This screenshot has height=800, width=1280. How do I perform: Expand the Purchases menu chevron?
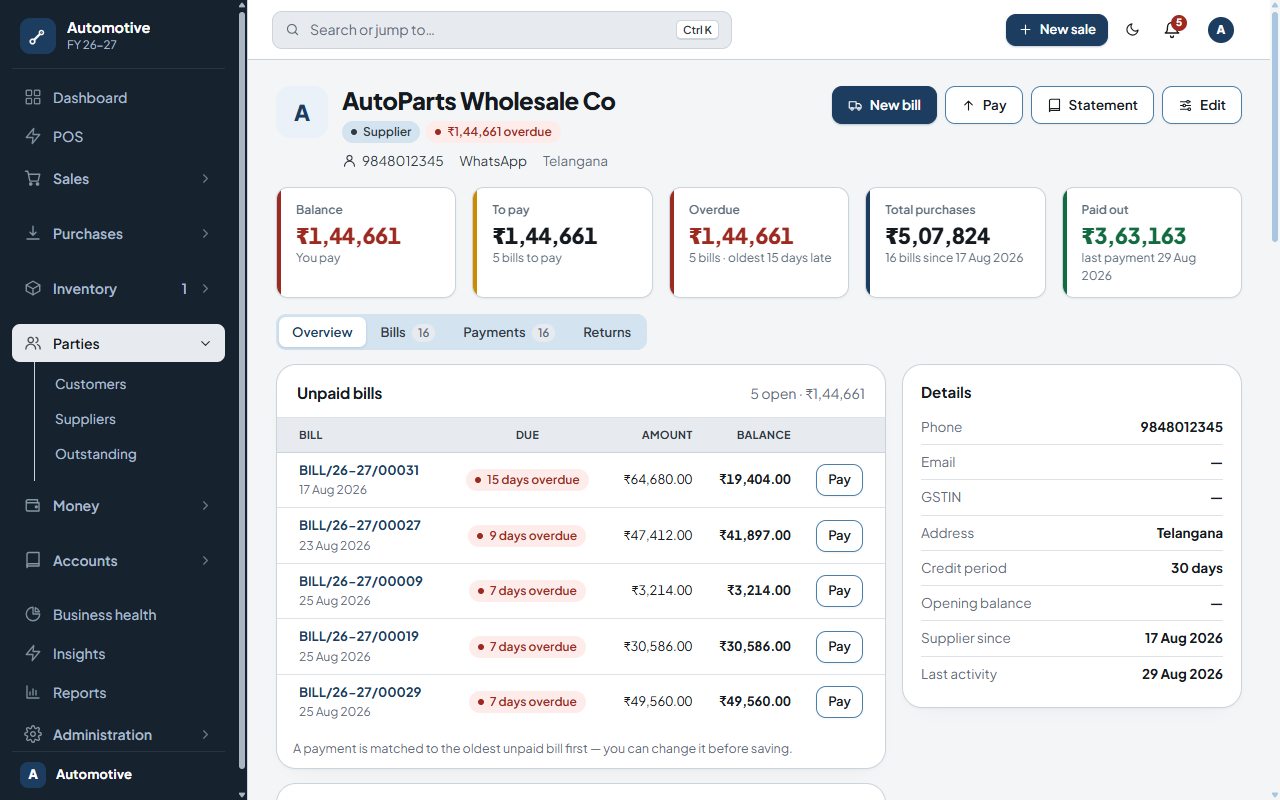205,234
